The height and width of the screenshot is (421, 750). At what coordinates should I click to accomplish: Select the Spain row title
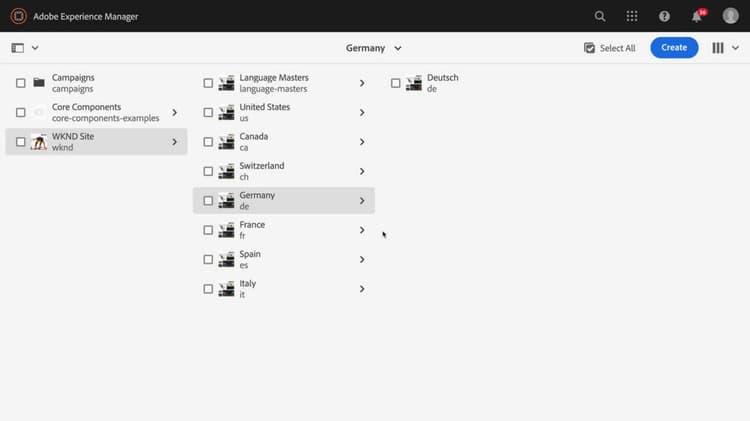250,254
